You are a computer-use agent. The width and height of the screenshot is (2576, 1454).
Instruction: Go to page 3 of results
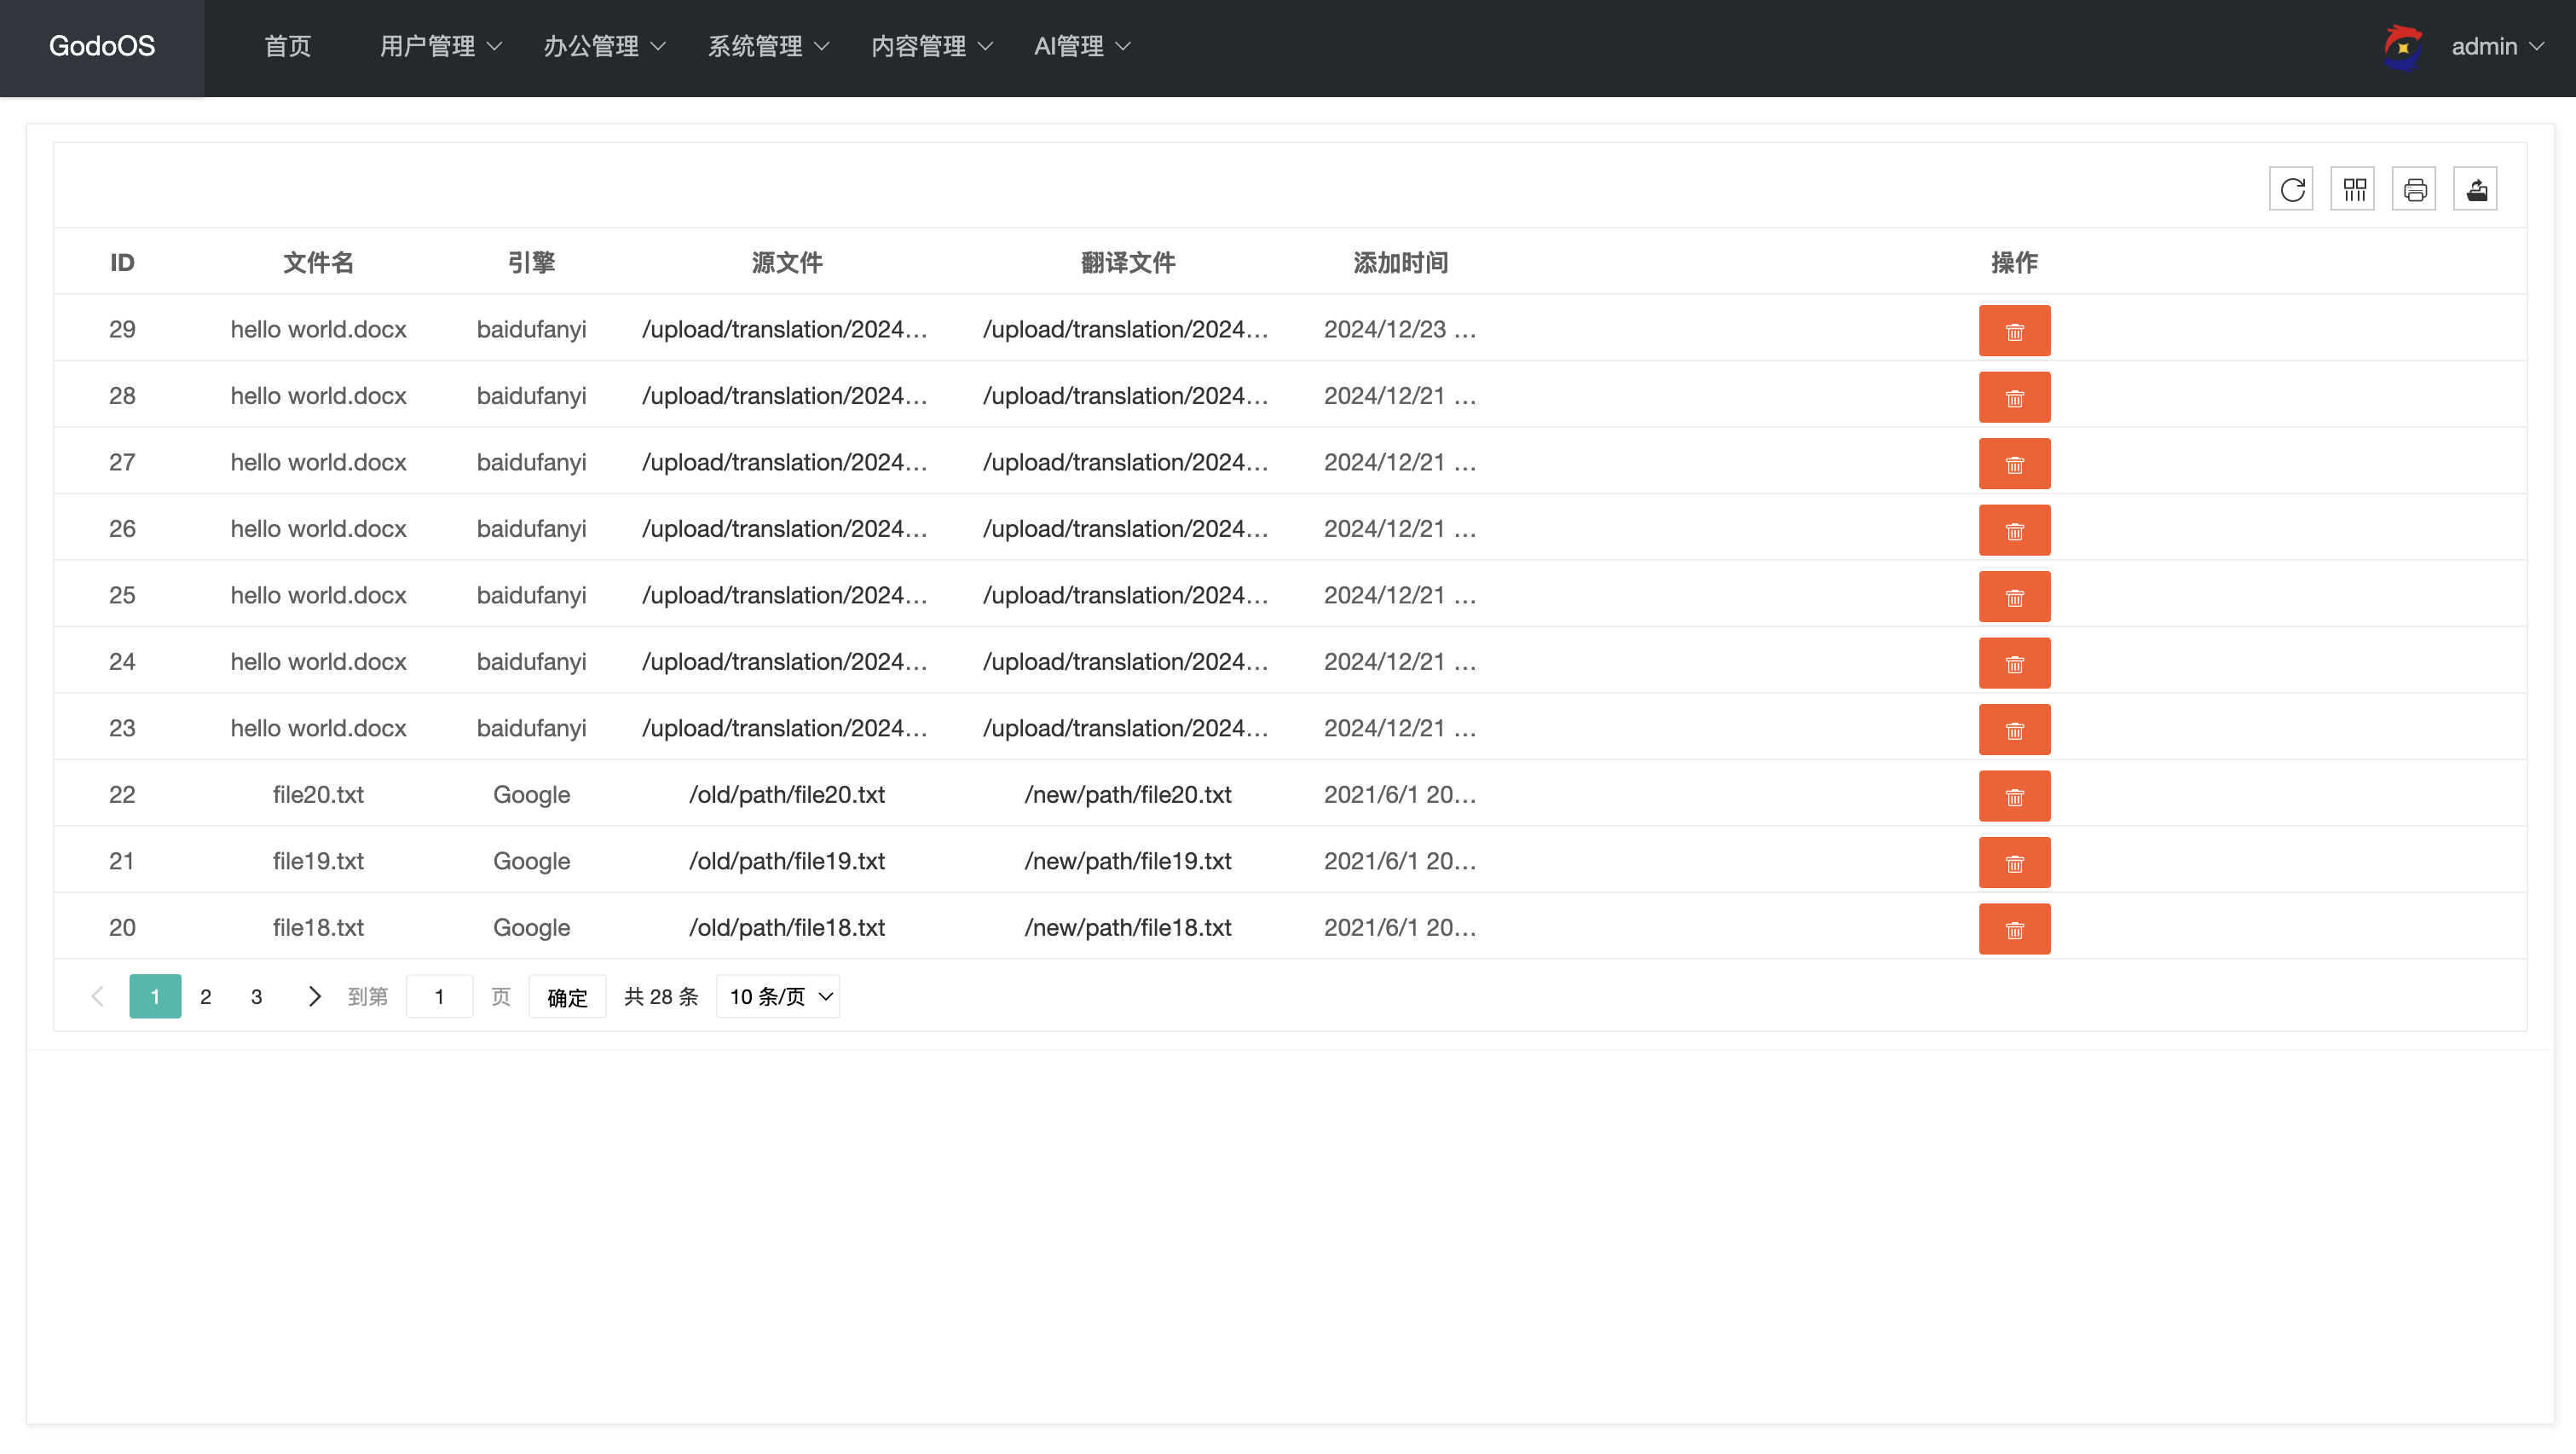pyautogui.click(x=256, y=996)
